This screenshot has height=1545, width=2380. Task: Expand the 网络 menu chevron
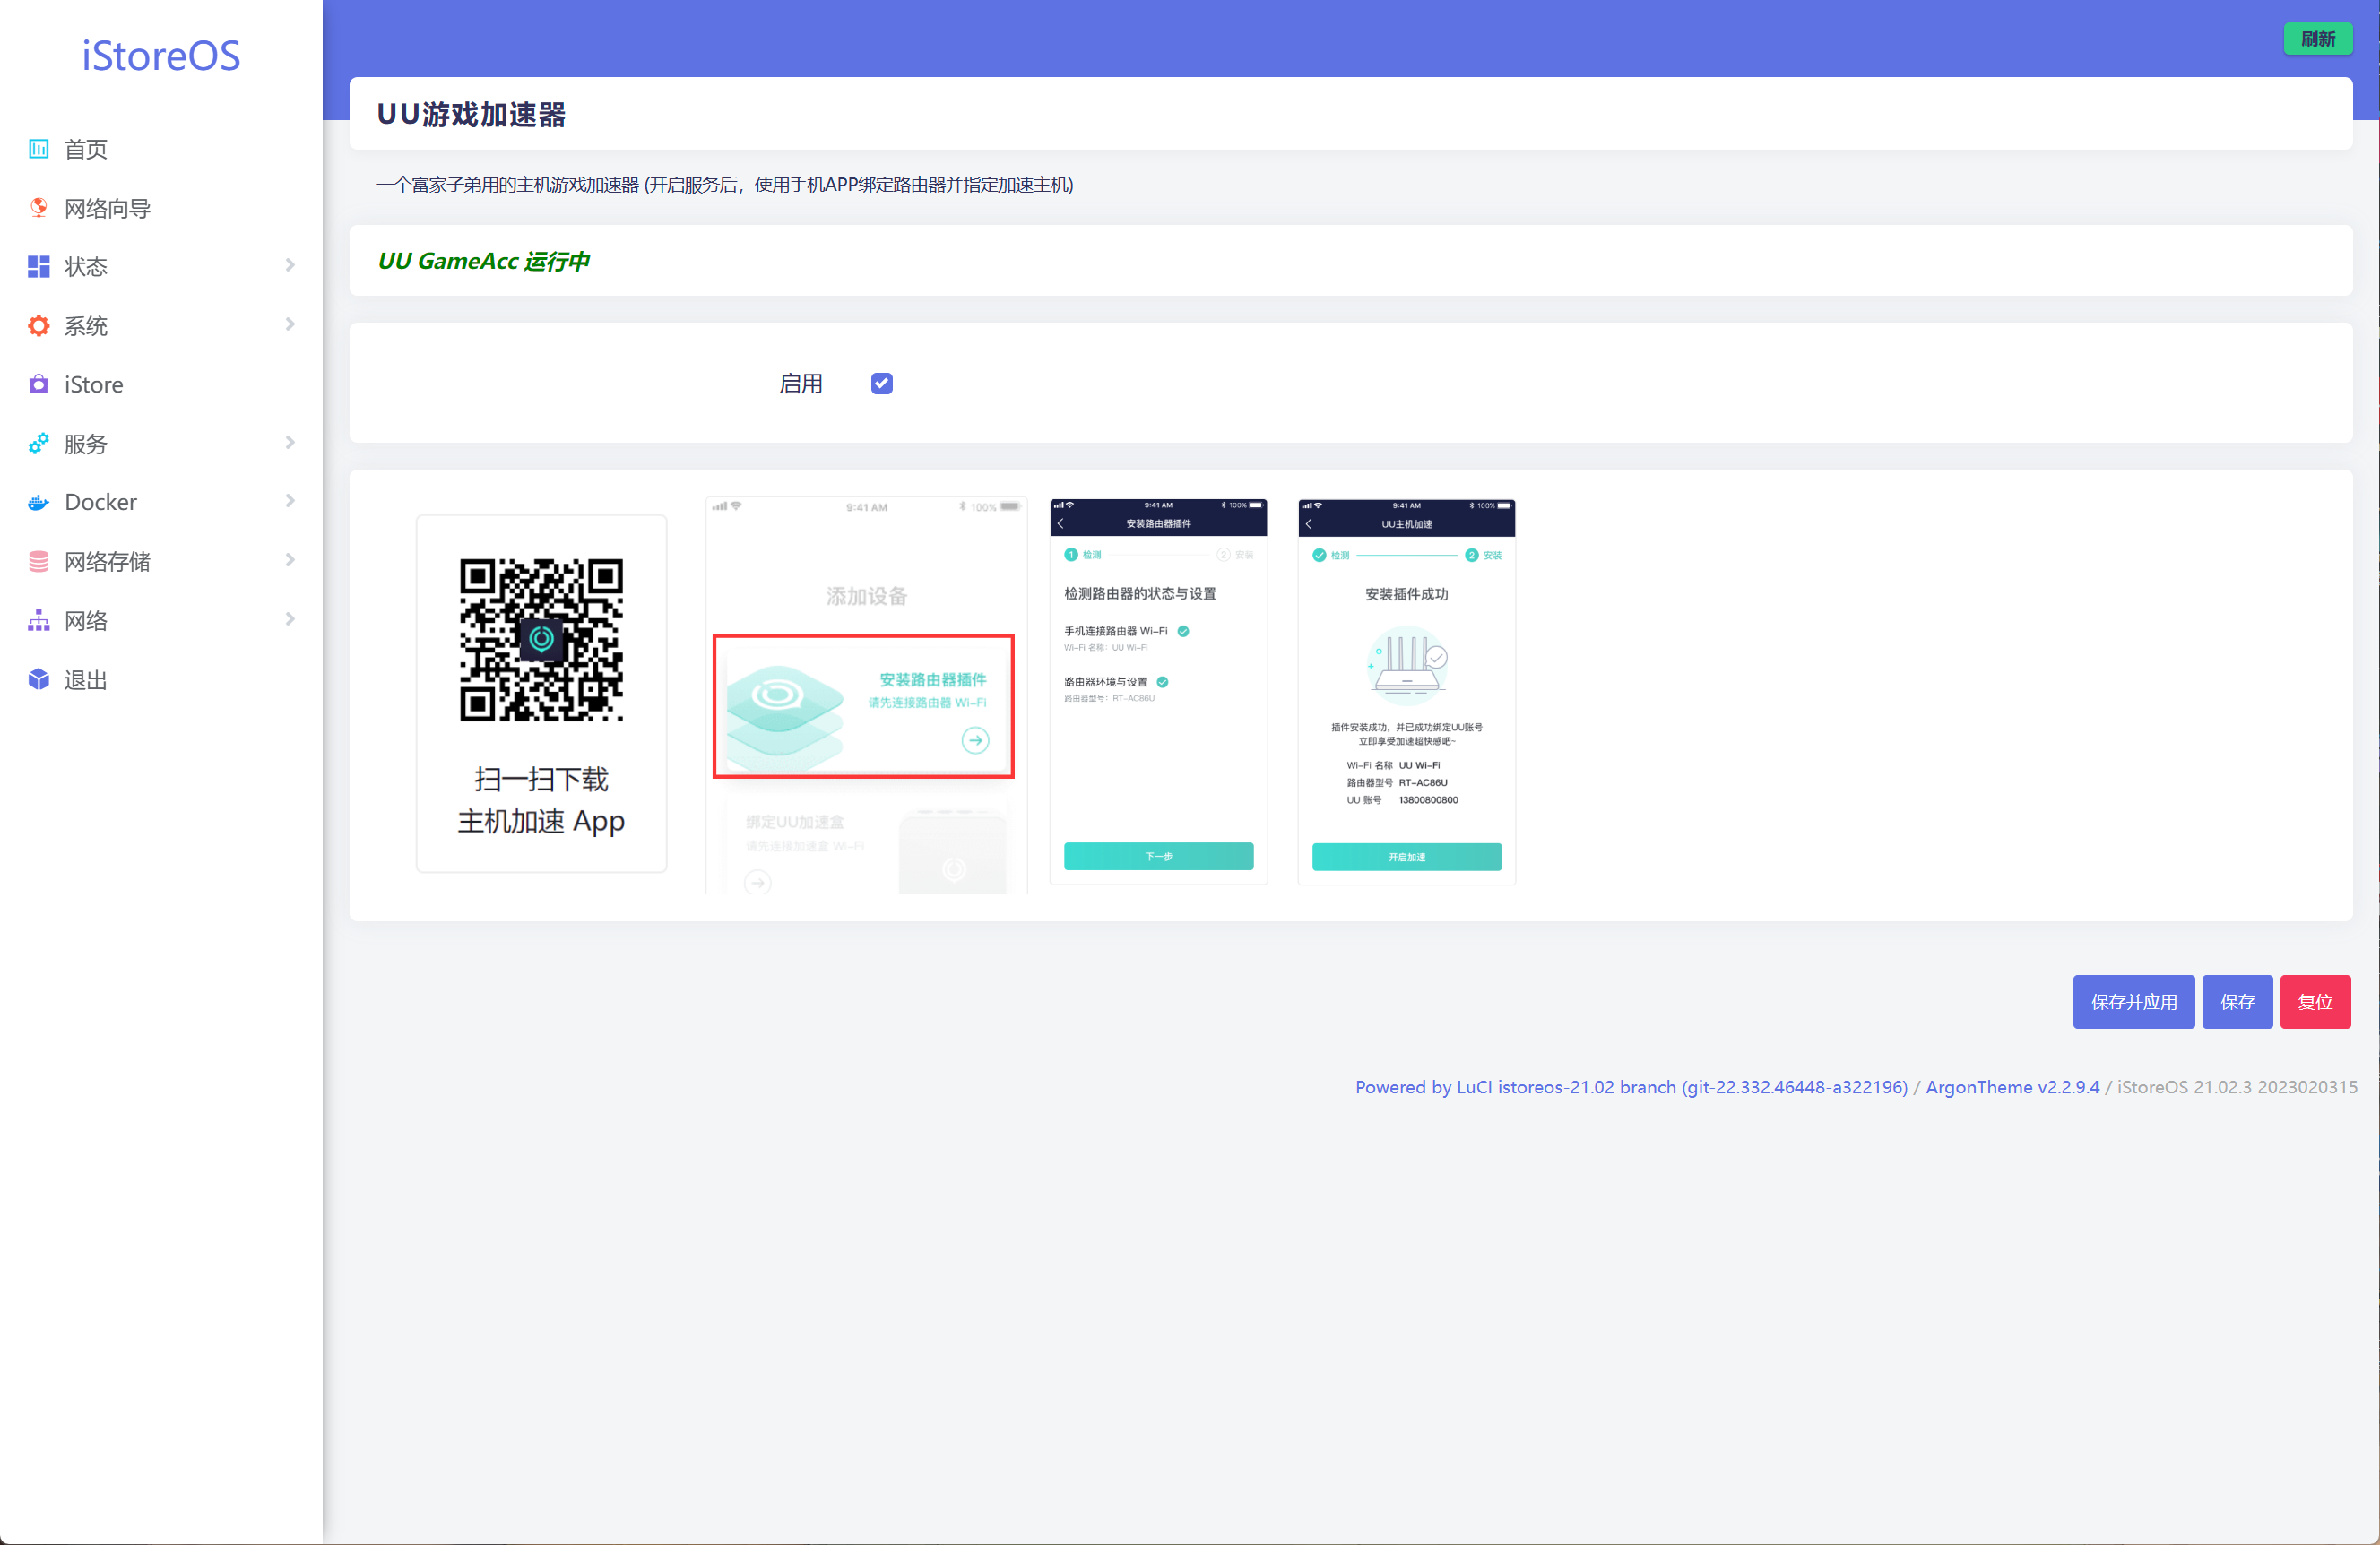pos(290,620)
